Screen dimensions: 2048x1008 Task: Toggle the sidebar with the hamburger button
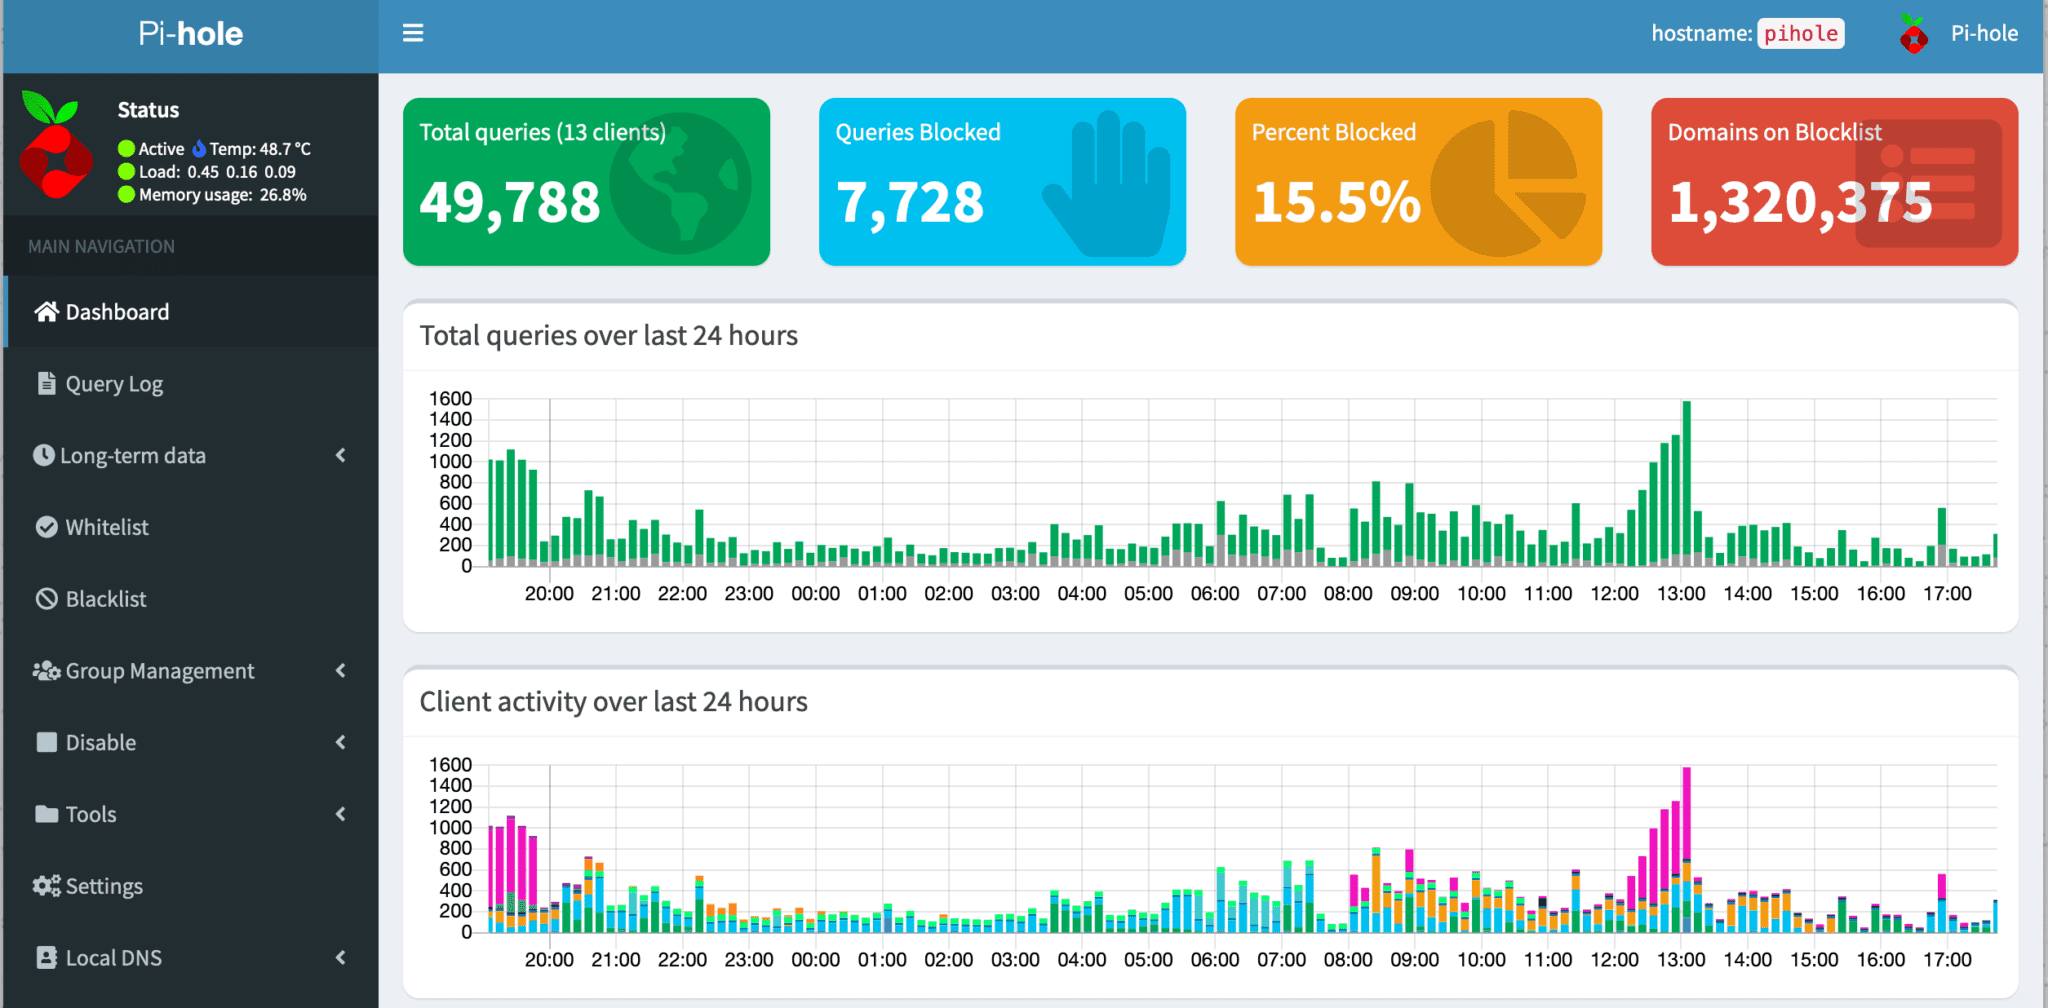413,32
